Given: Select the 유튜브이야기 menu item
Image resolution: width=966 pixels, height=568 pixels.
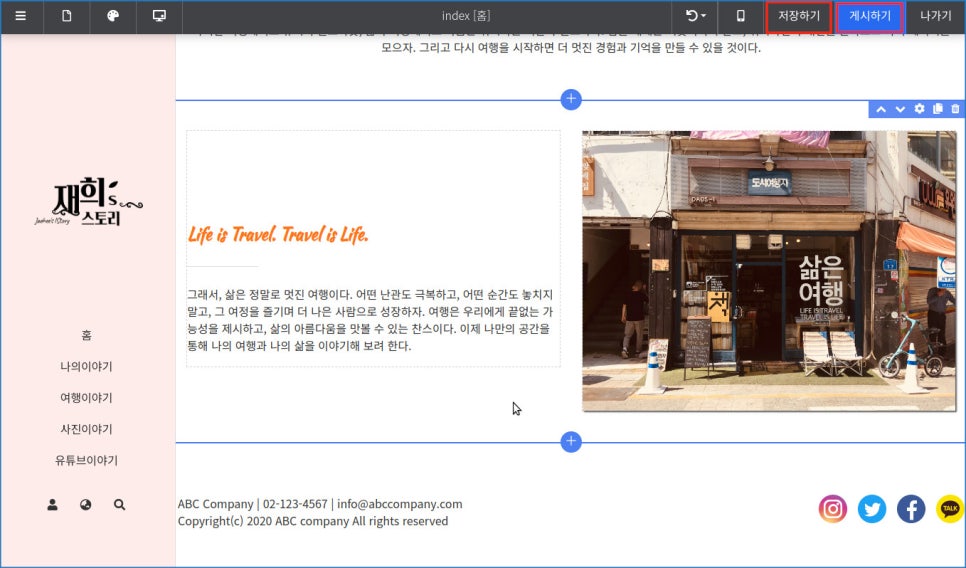Looking at the screenshot, I should [86, 461].
